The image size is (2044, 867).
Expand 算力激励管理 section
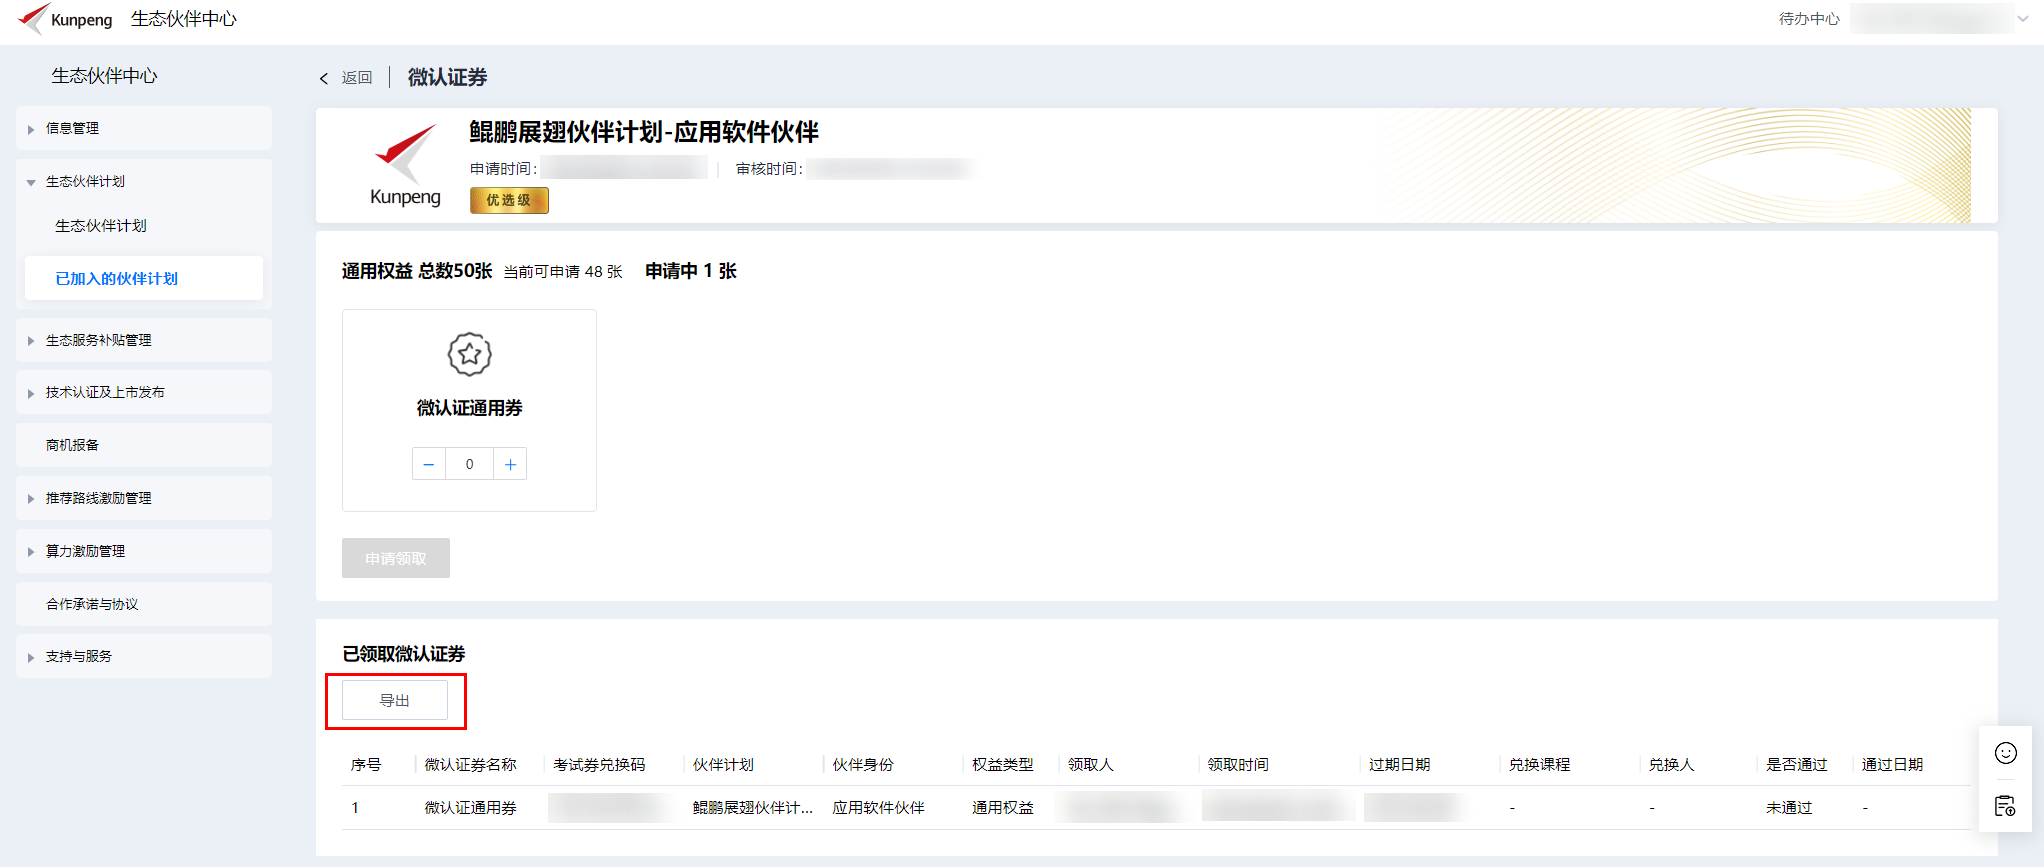point(144,551)
